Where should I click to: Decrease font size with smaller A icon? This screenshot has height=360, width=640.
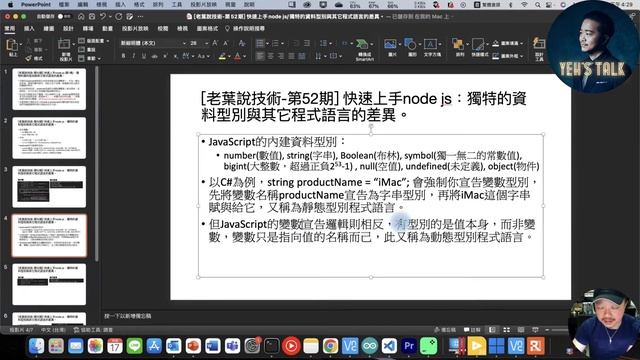click(x=226, y=43)
